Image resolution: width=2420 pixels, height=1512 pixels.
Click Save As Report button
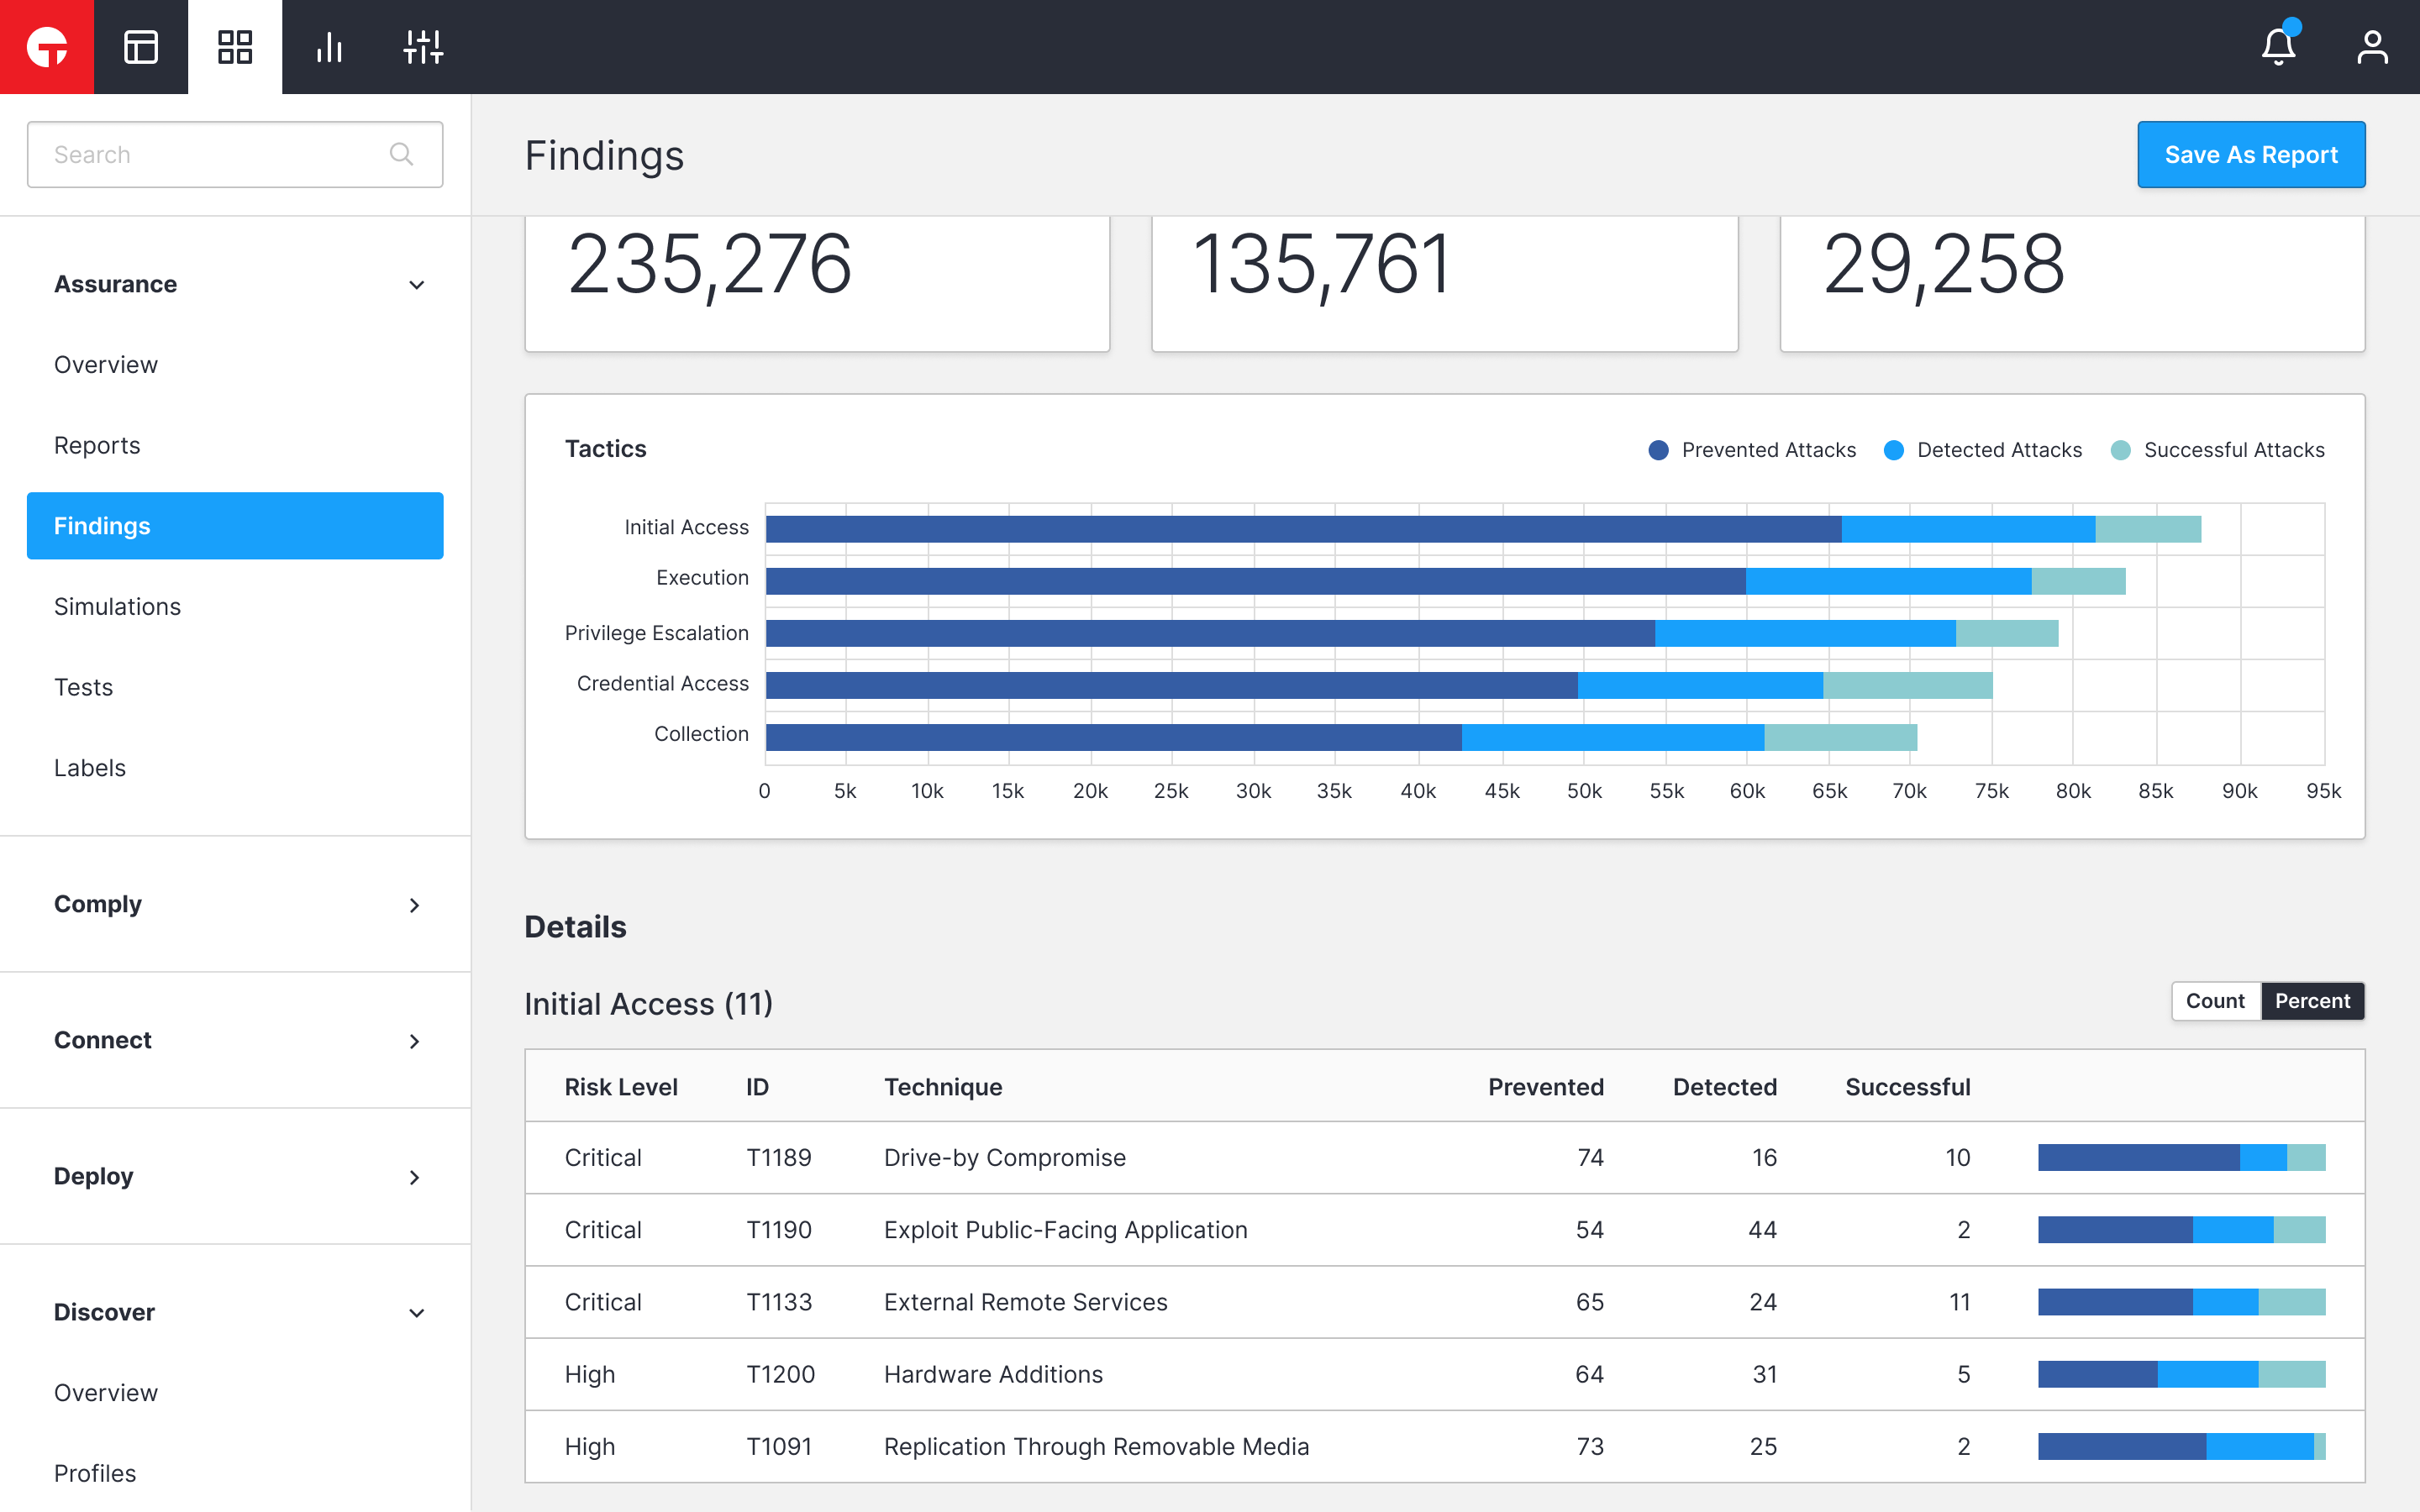pyautogui.click(x=2250, y=155)
